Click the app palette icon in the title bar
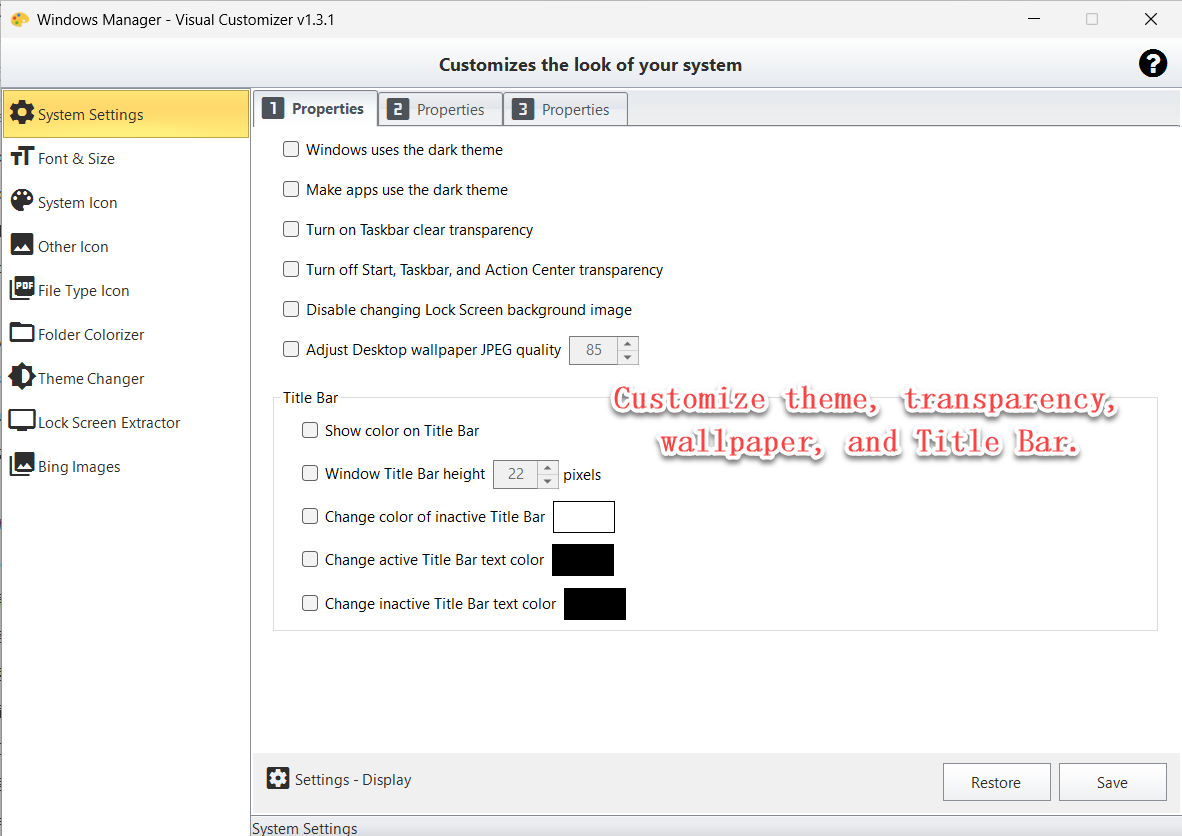Screen dimensions: 1182x836 tap(20, 20)
